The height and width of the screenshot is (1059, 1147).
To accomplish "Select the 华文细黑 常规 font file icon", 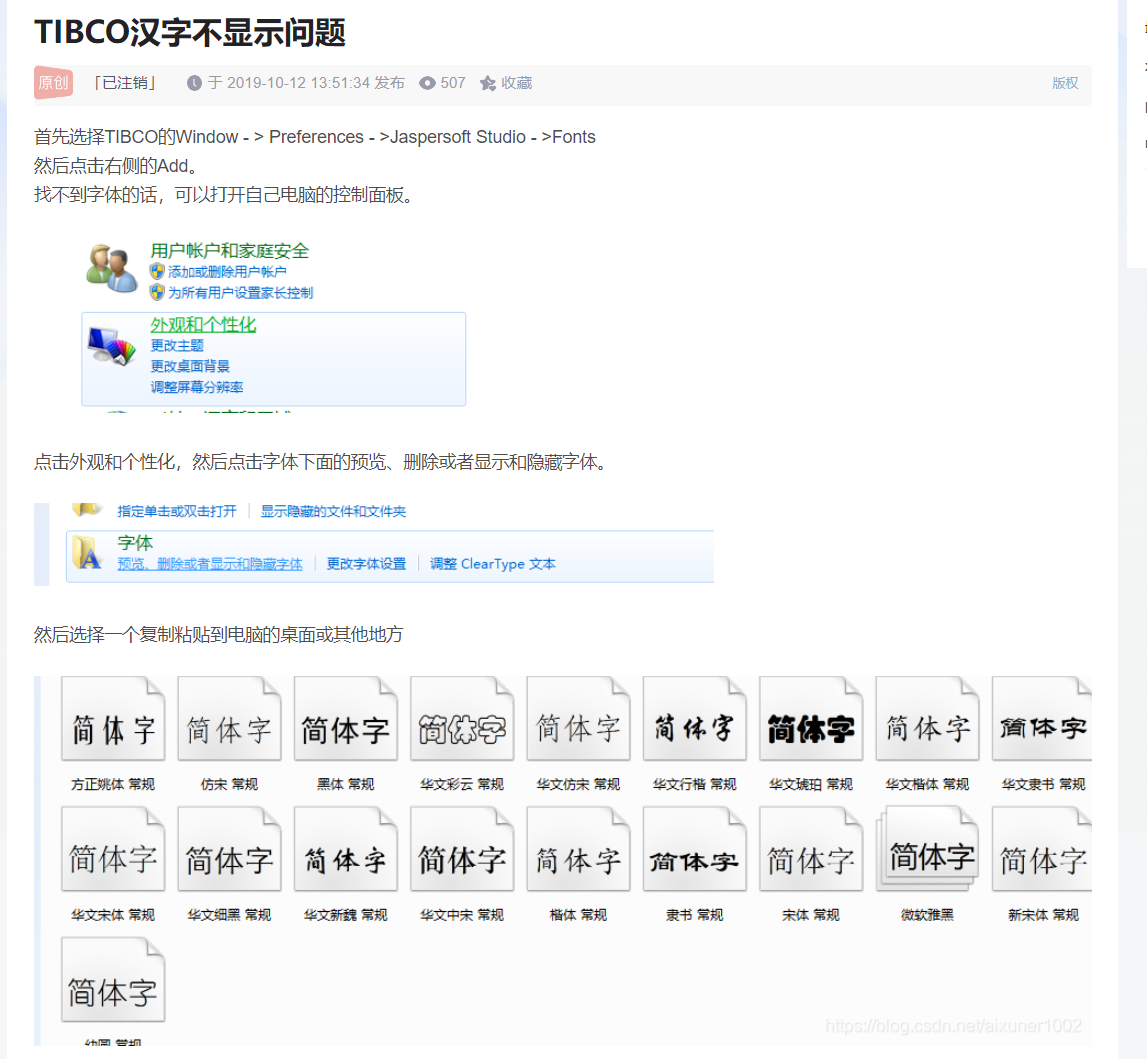I will (x=230, y=849).
